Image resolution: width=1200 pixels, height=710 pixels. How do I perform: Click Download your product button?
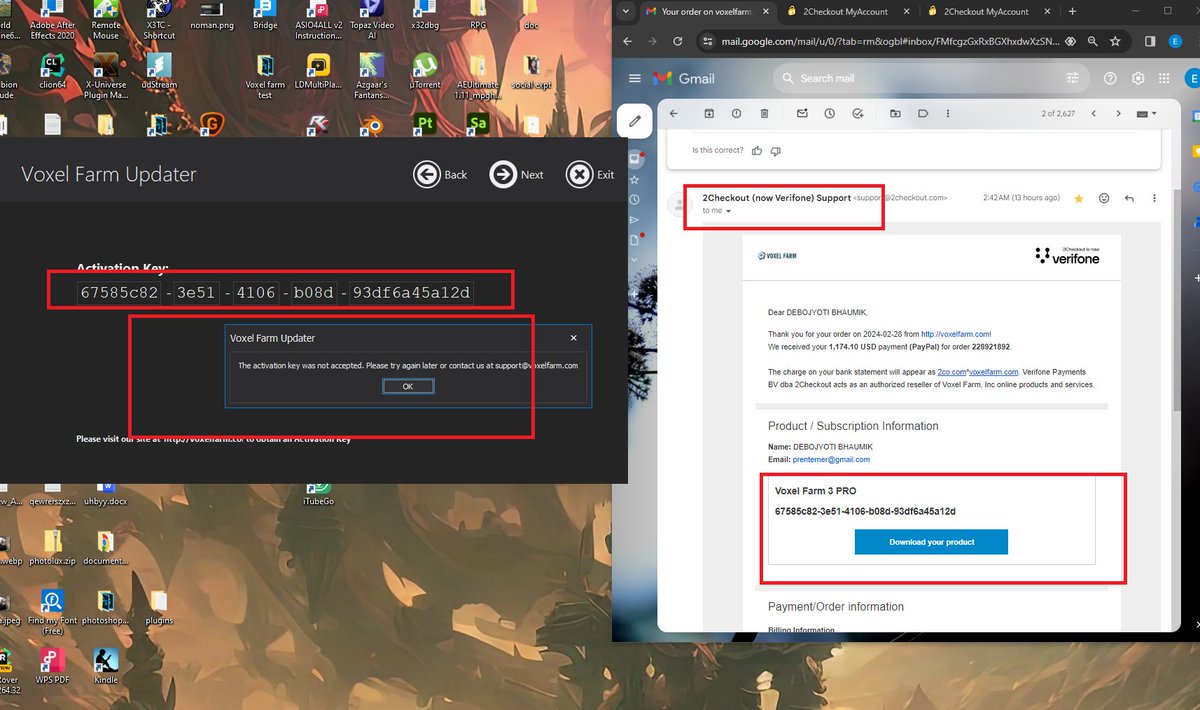(931, 542)
